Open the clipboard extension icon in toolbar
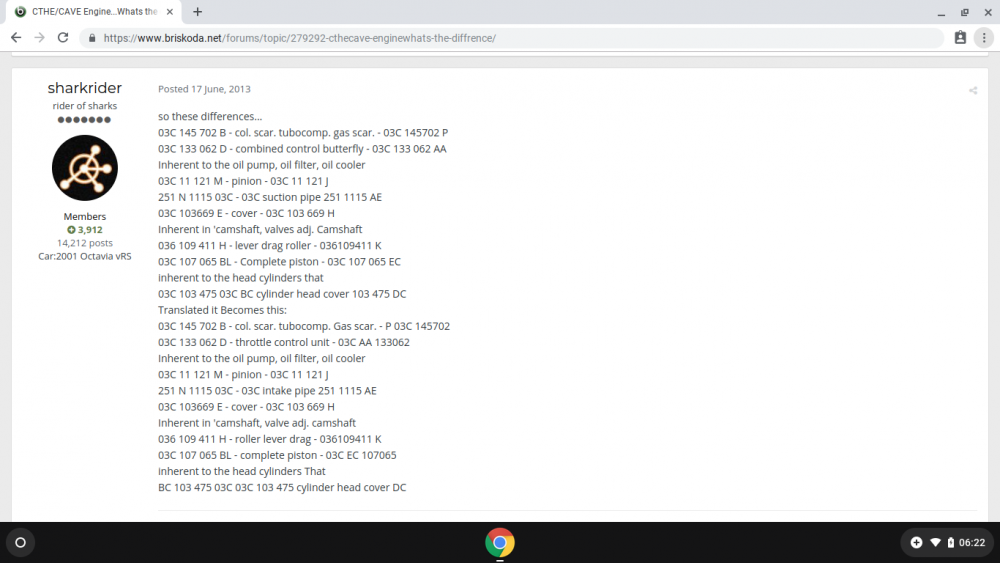 coord(960,38)
